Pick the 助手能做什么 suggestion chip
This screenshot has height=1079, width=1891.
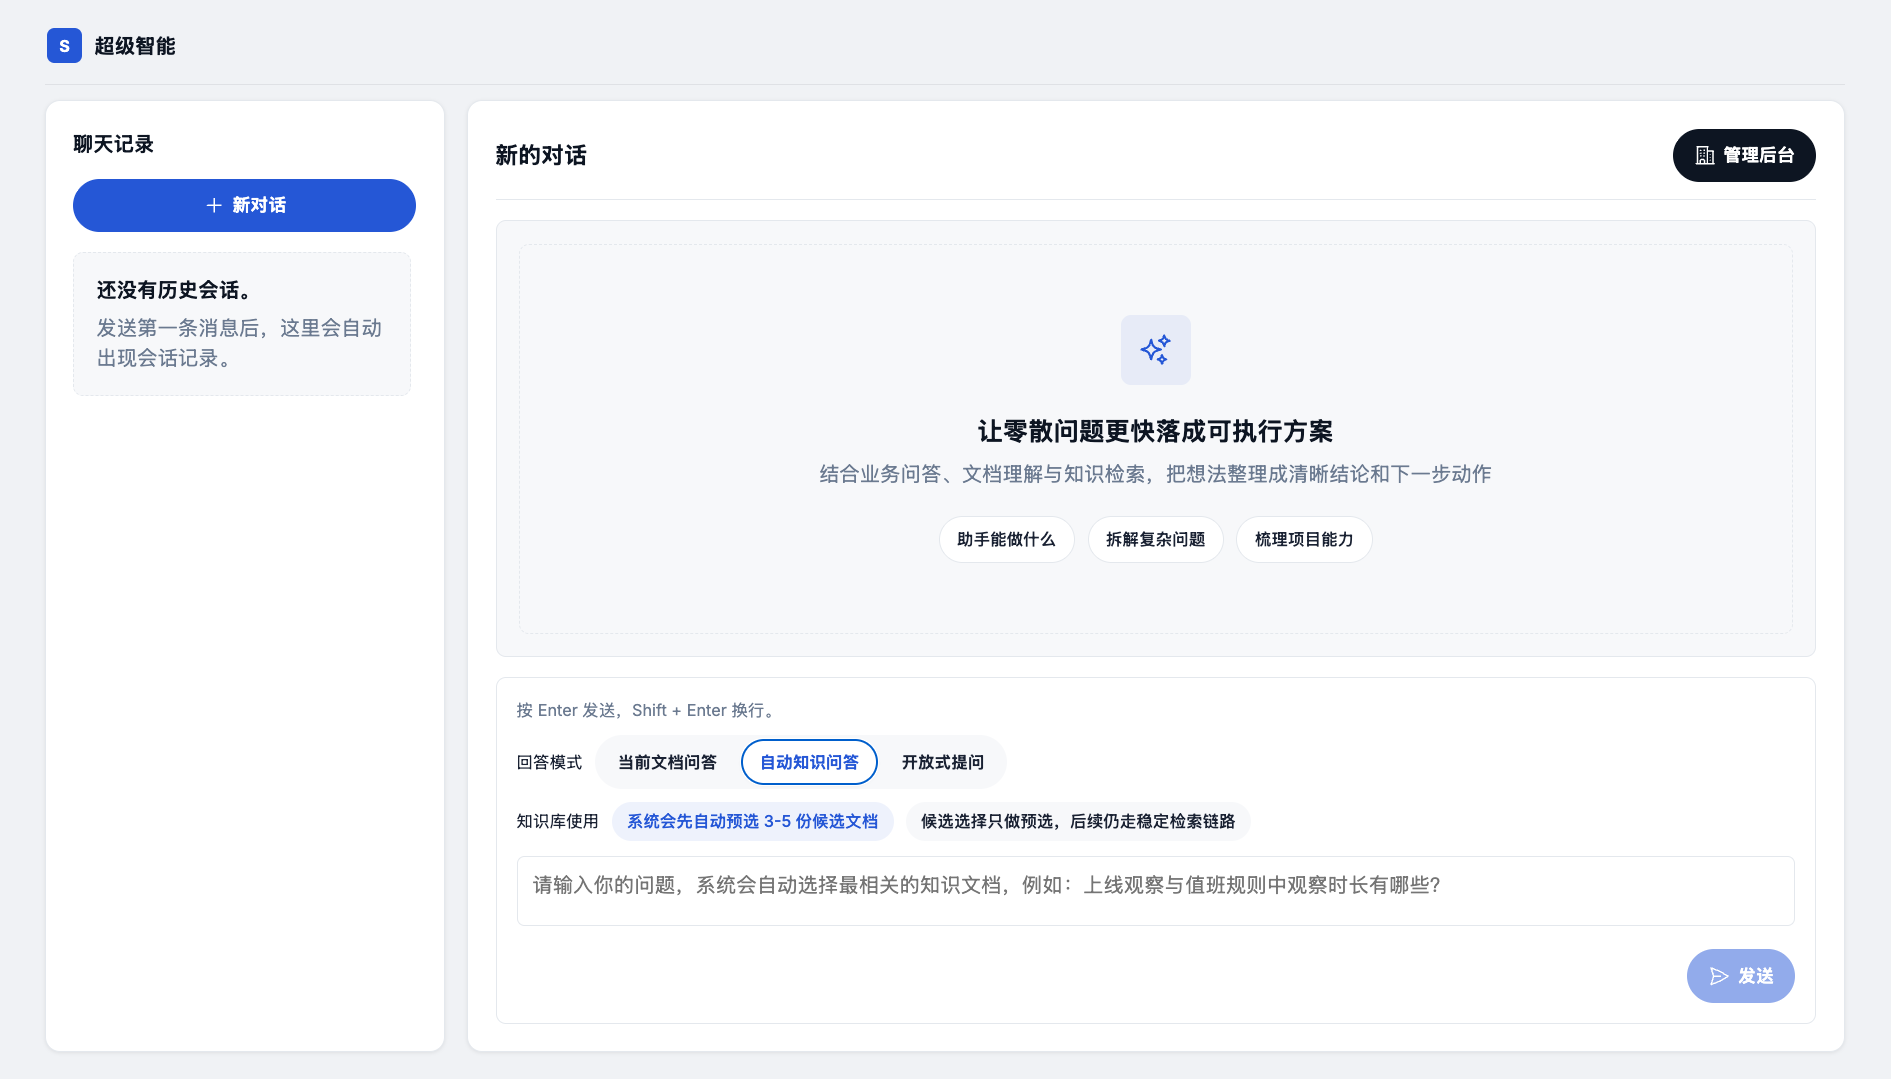point(1006,540)
